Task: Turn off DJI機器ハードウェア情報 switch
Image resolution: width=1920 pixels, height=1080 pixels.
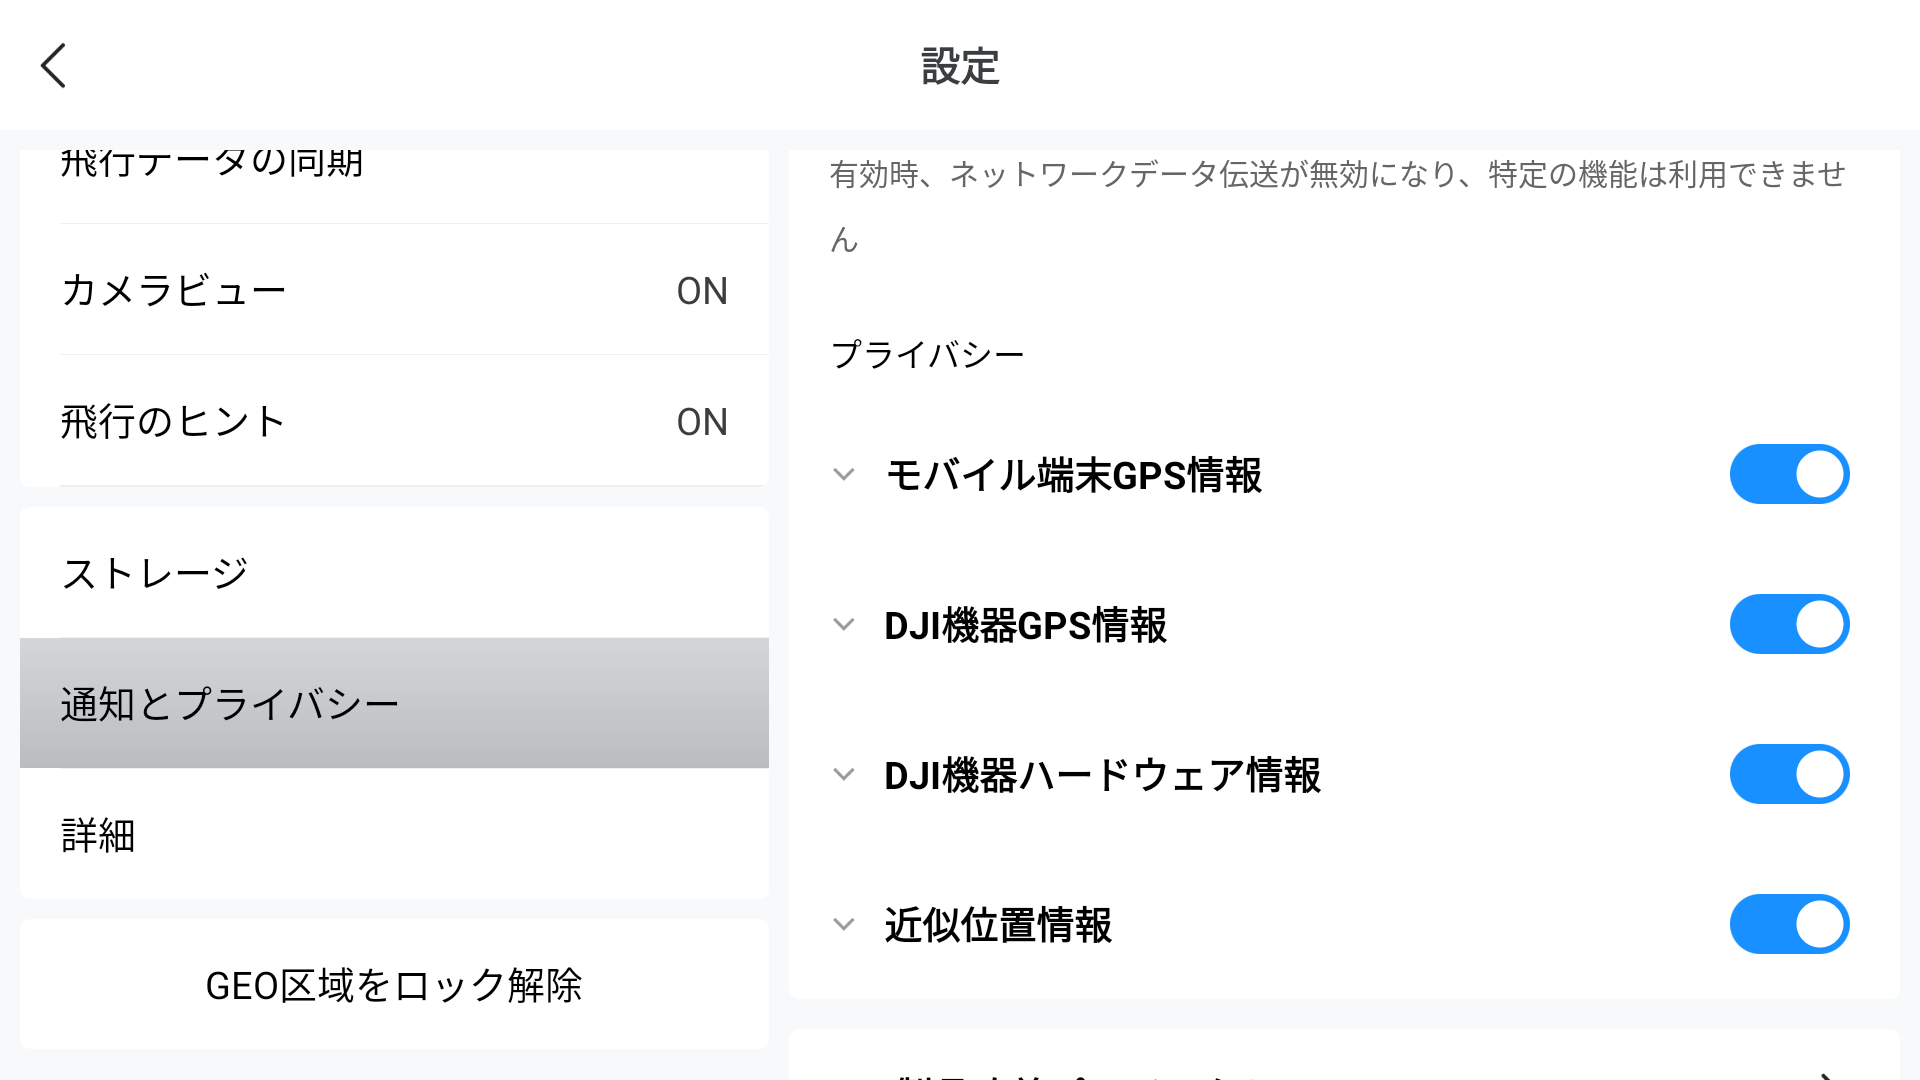Action: click(x=1789, y=774)
